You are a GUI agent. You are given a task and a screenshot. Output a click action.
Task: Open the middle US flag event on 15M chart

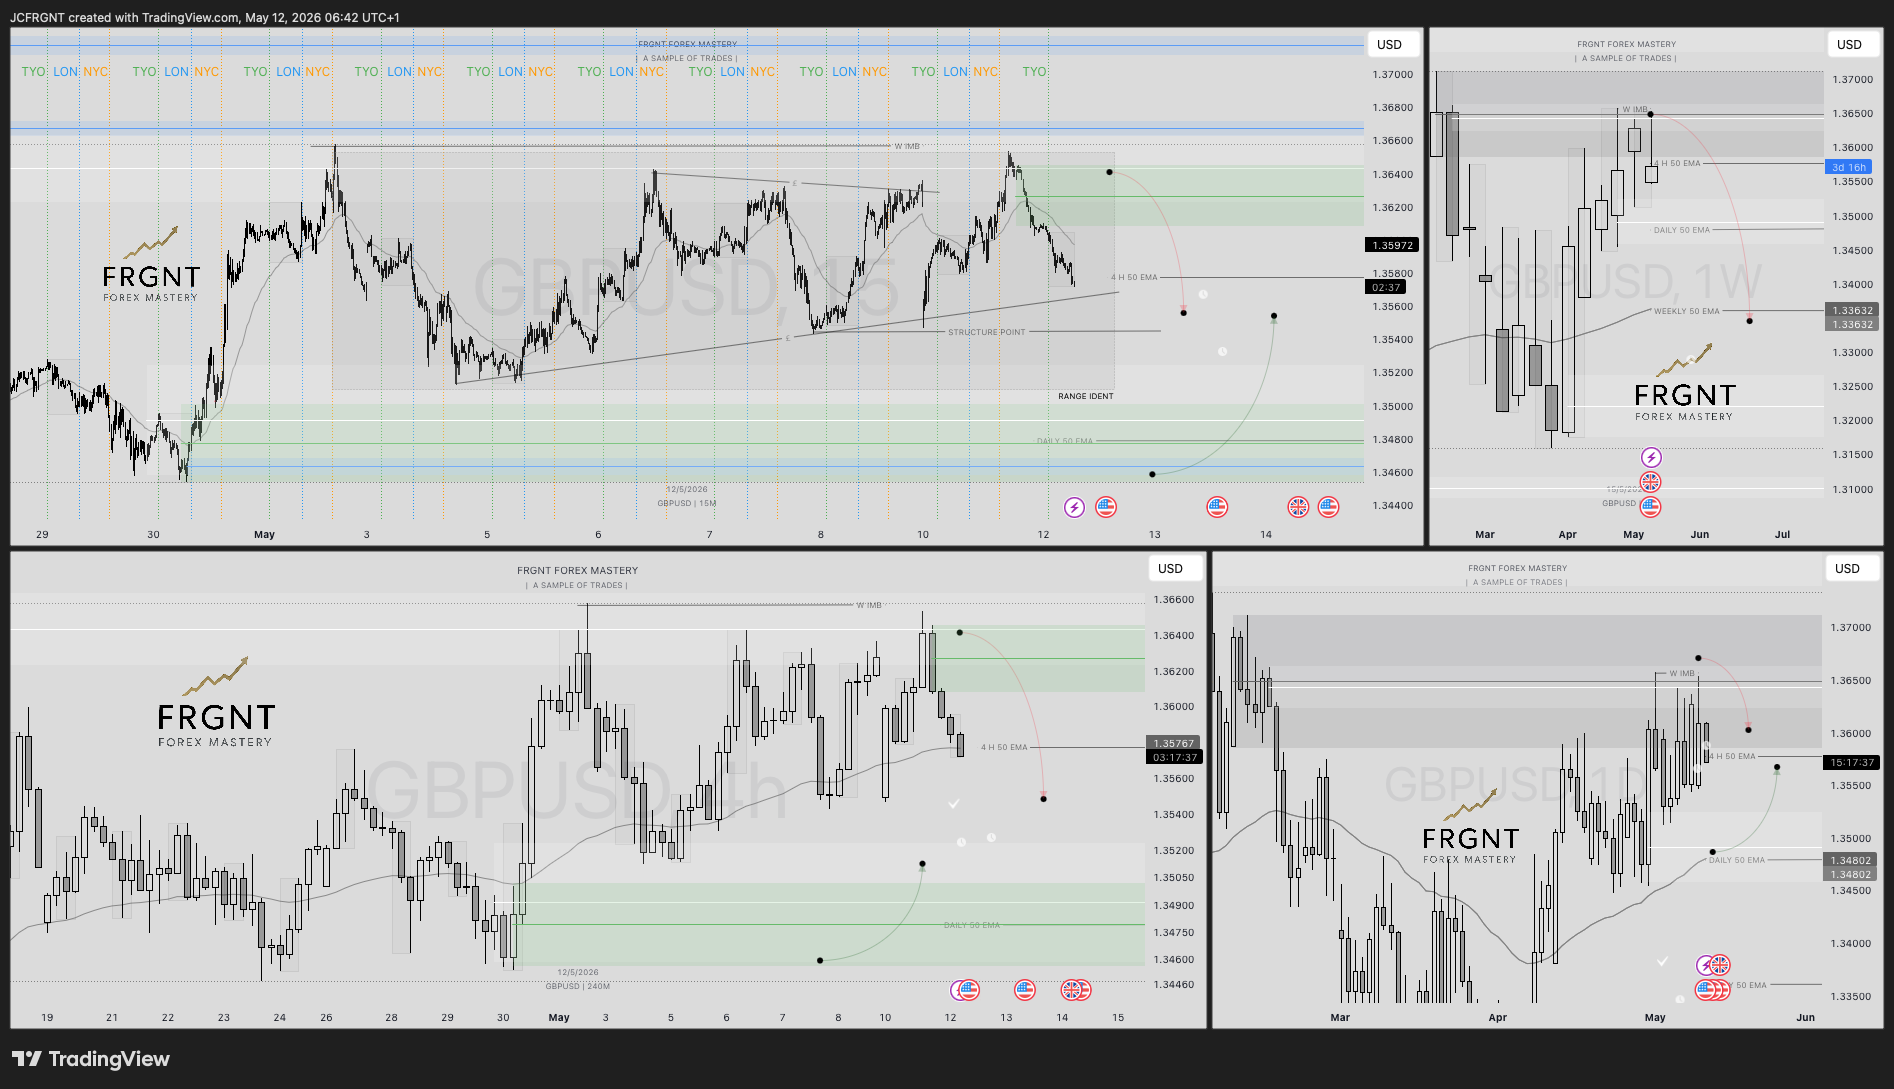[1217, 507]
